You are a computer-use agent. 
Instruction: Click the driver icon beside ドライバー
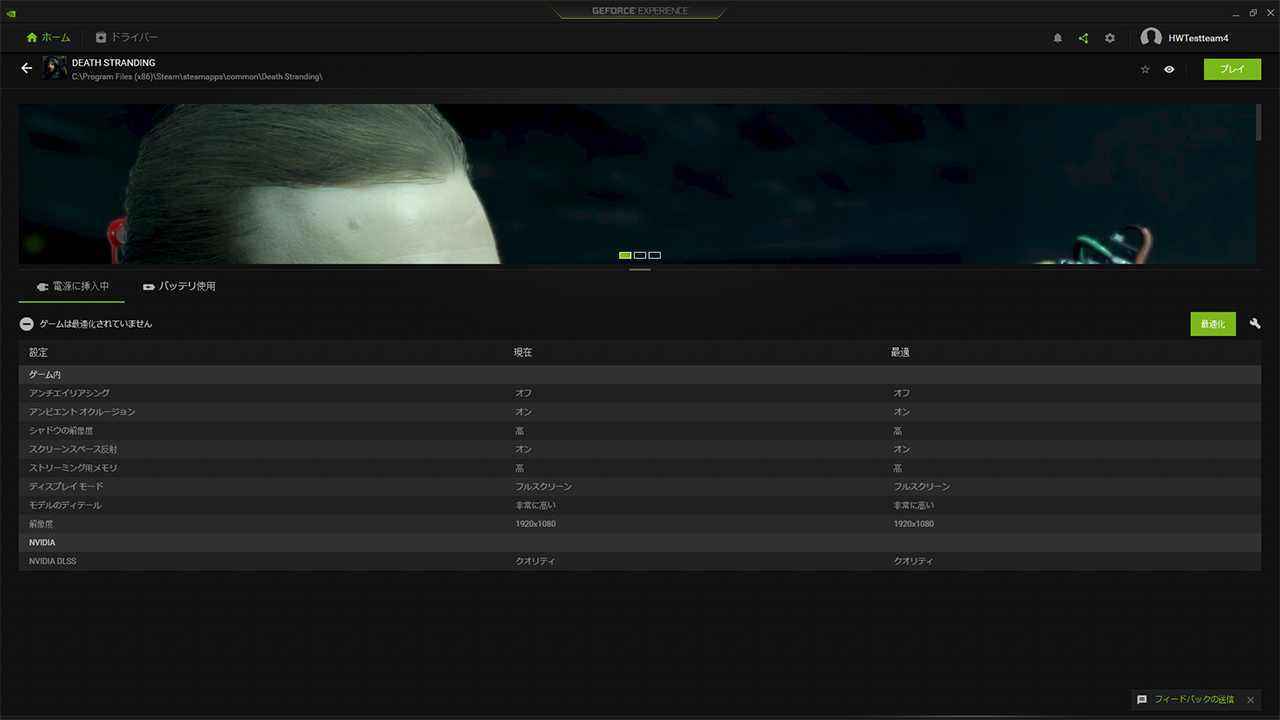pos(100,38)
